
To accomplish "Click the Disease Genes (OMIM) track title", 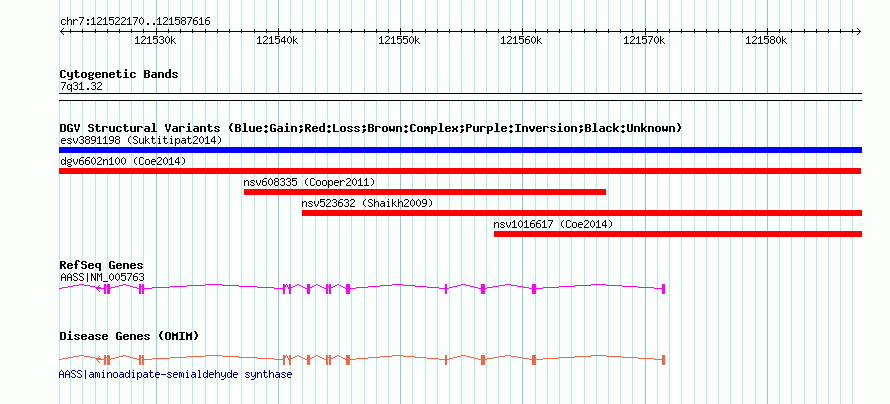I will [x=129, y=336].
